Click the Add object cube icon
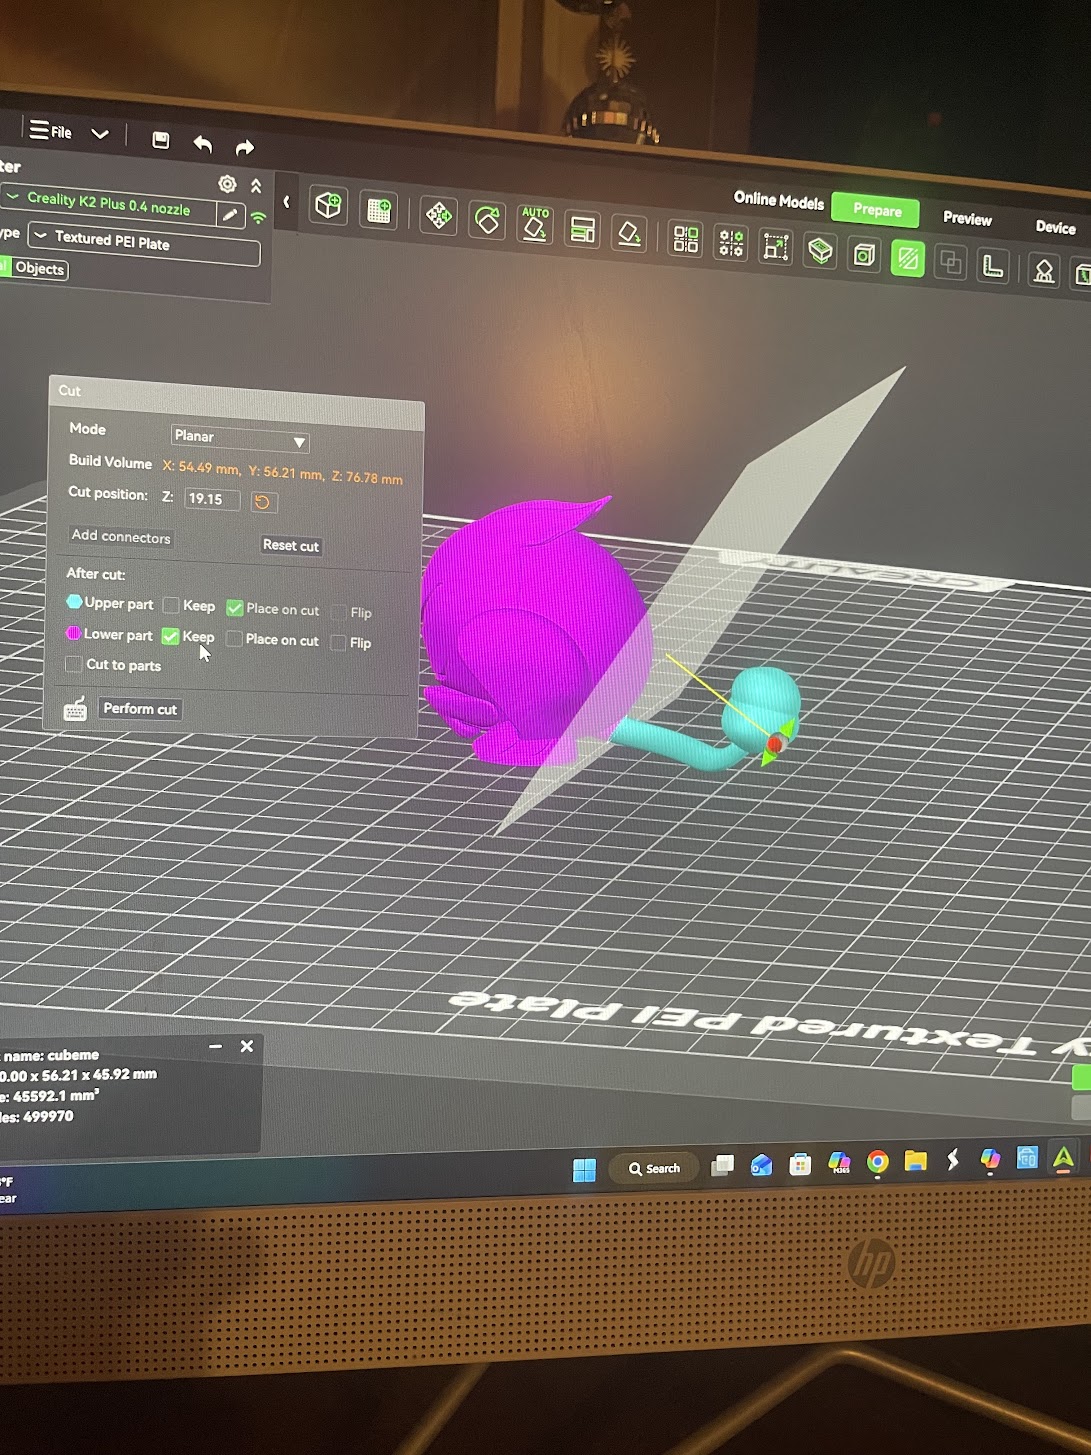Screen dimensions: 1091x1455 (x=328, y=205)
